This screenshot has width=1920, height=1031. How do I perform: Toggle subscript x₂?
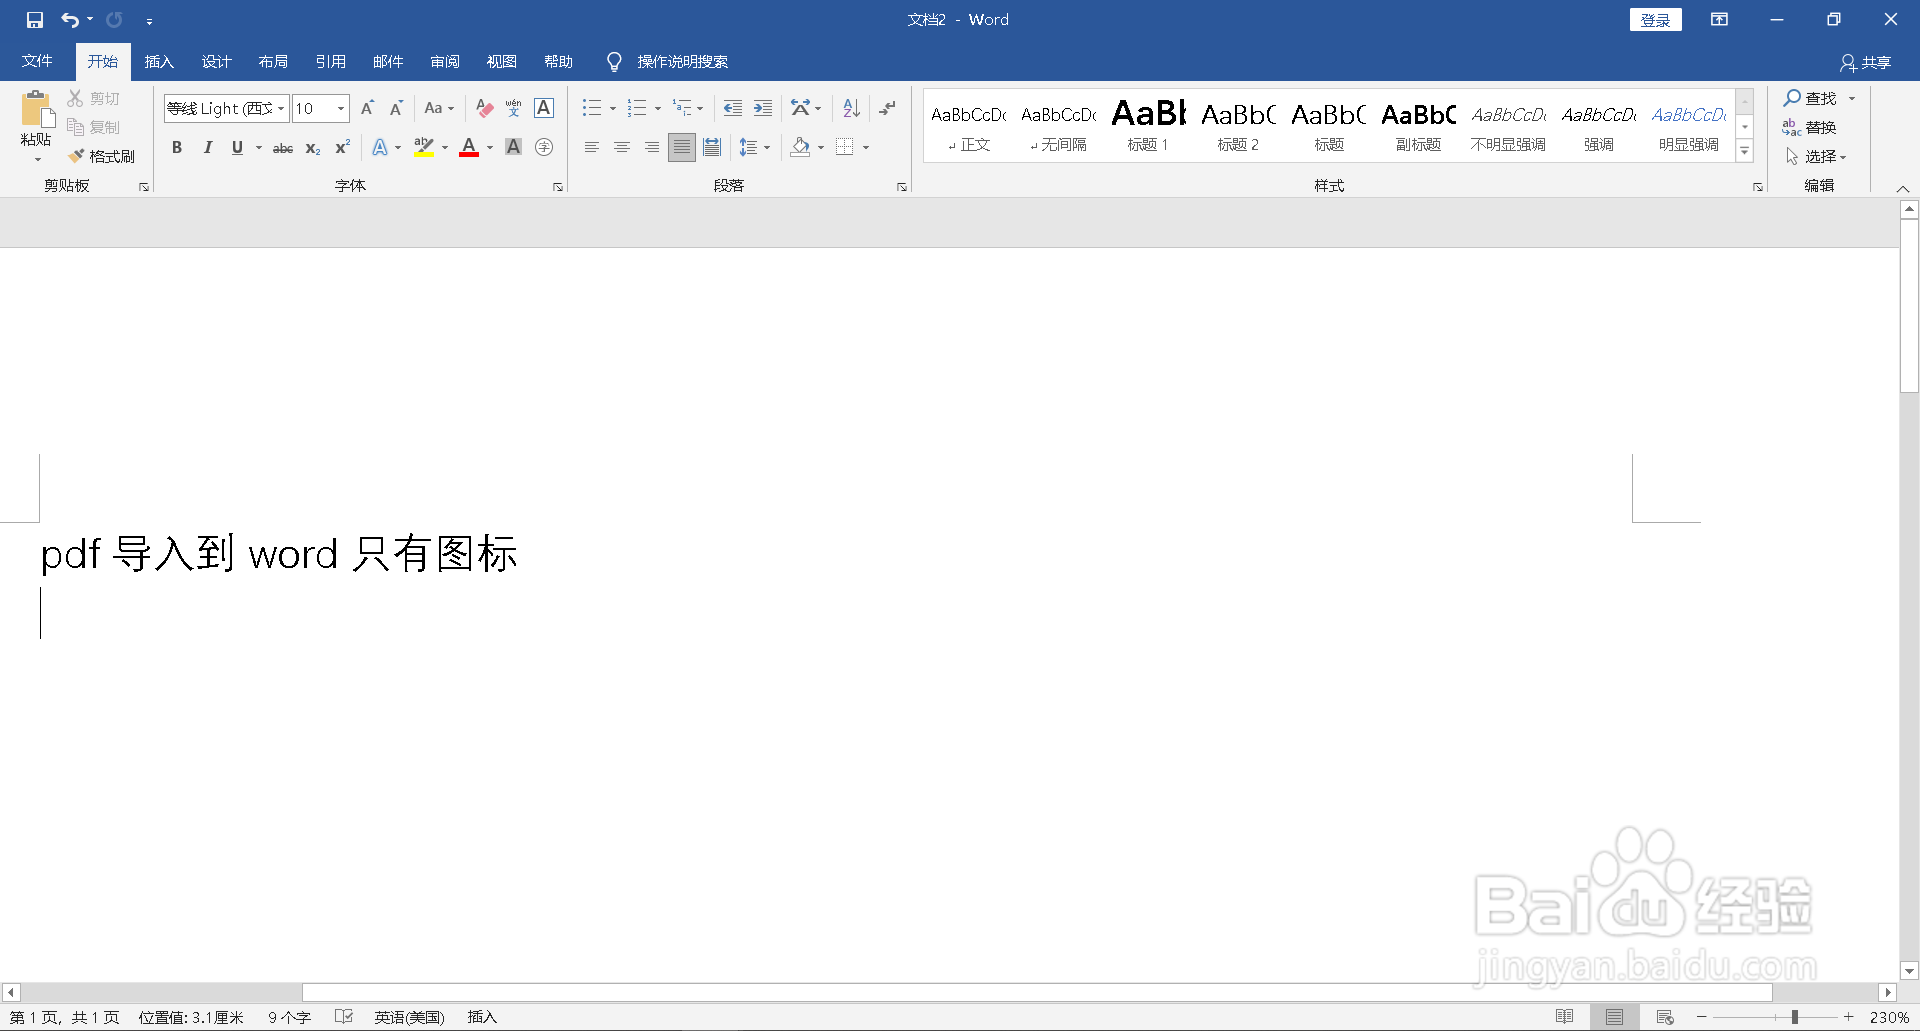click(x=313, y=147)
